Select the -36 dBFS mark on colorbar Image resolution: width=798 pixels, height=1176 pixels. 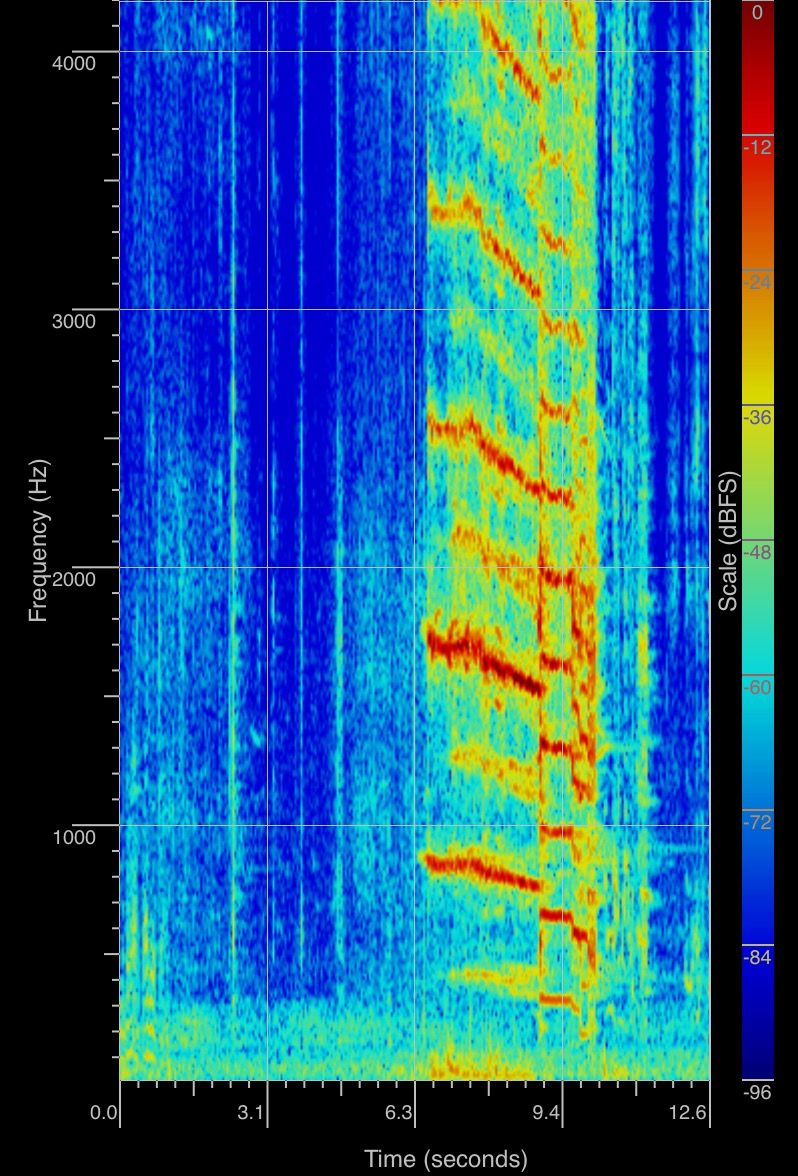pyautogui.click(x=757, y=417)
